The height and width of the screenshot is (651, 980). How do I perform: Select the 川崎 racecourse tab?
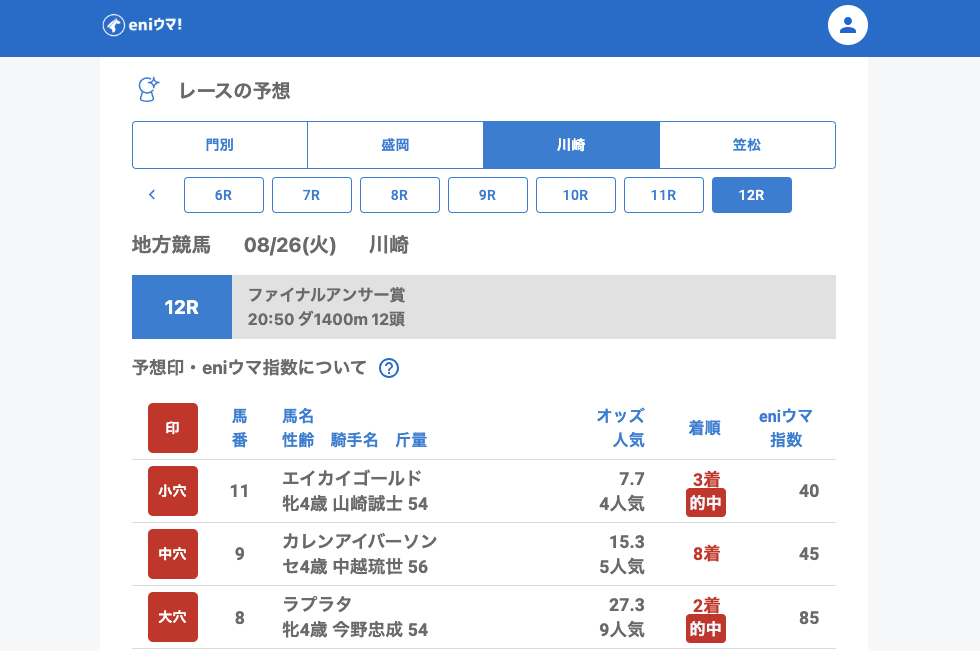[571, 145]
